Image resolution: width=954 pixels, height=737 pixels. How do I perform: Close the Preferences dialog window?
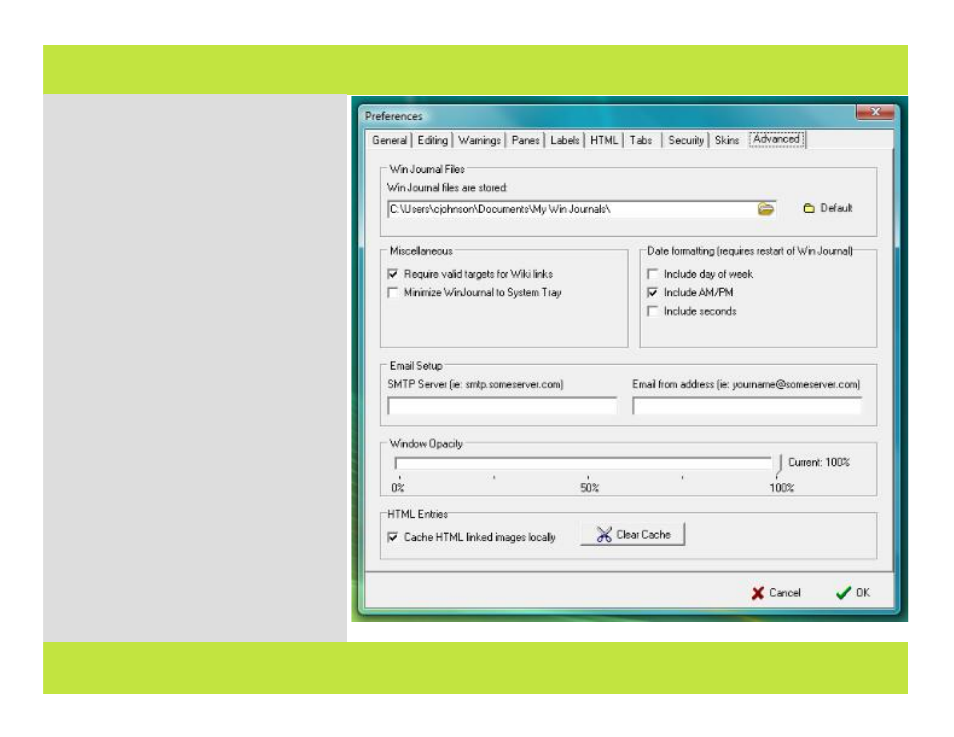876,112
